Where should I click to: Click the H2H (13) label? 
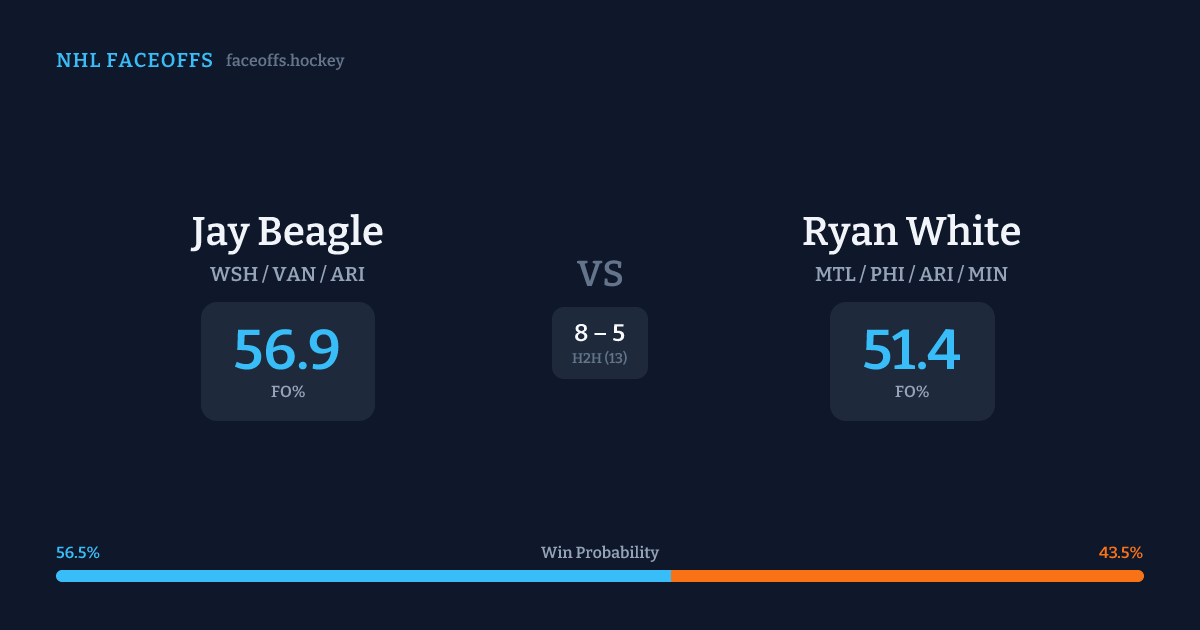click(x=600, y=358)
